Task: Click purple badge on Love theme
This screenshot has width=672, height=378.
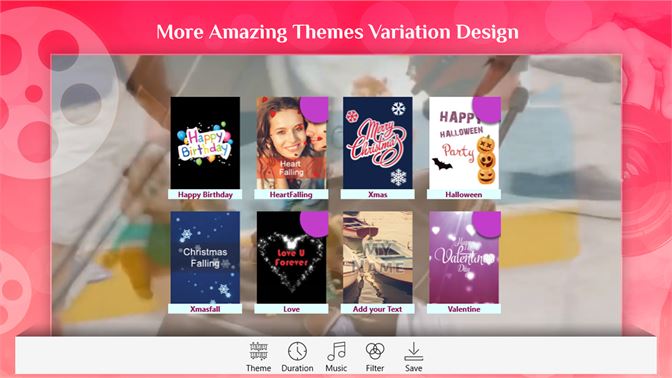Action: pyautogui.click(x=315, y=223)
